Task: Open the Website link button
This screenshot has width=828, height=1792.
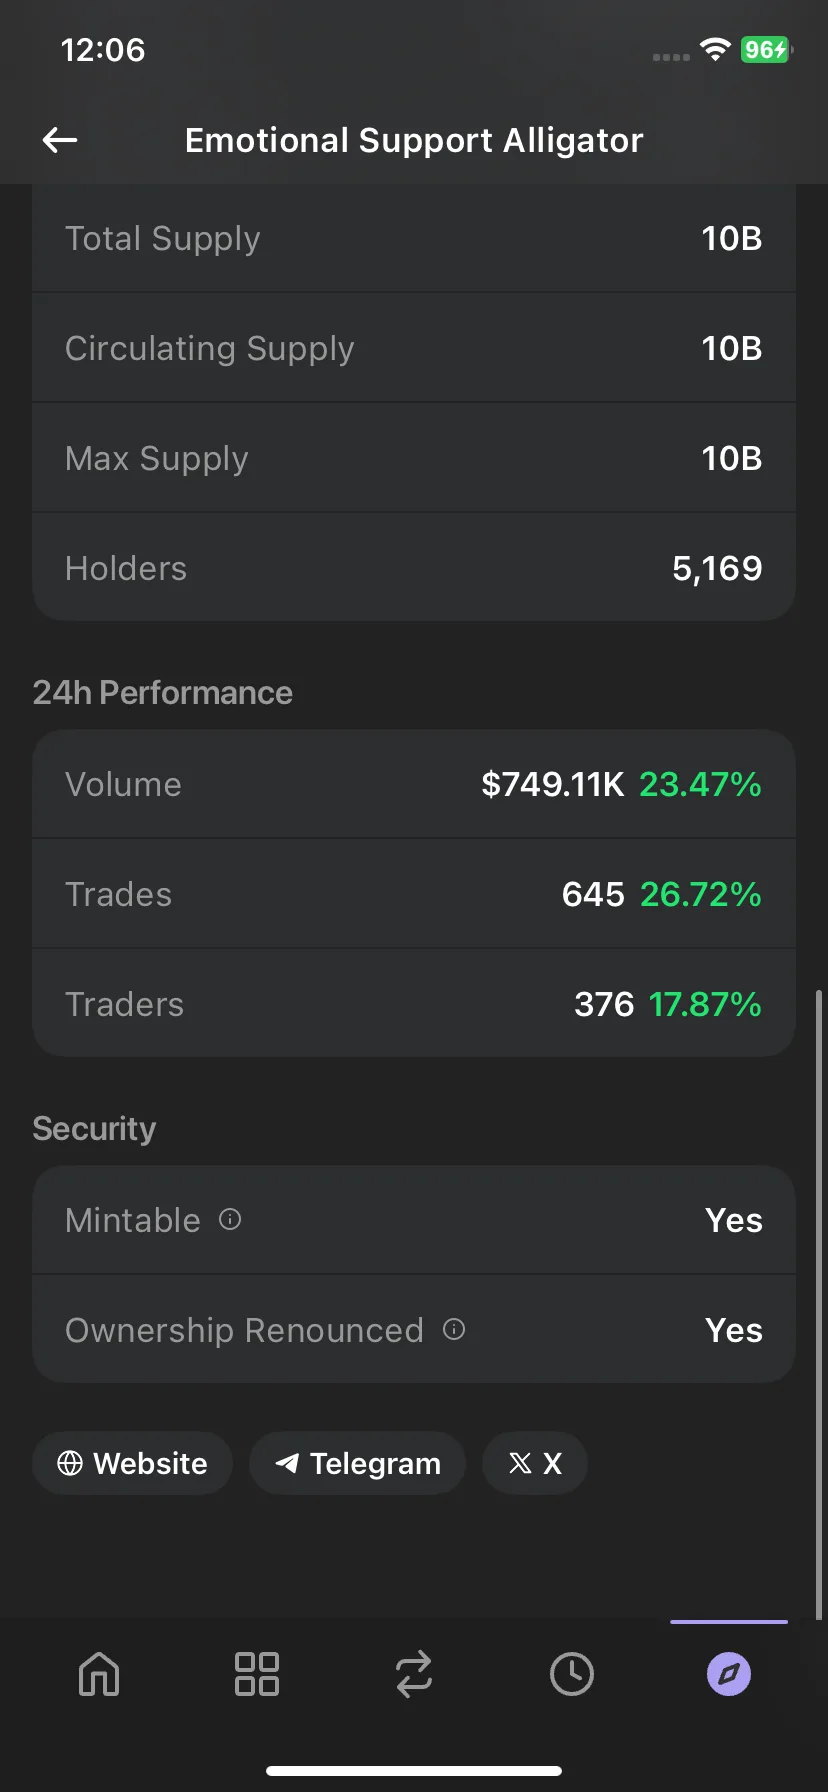Action: (132, 1463)
